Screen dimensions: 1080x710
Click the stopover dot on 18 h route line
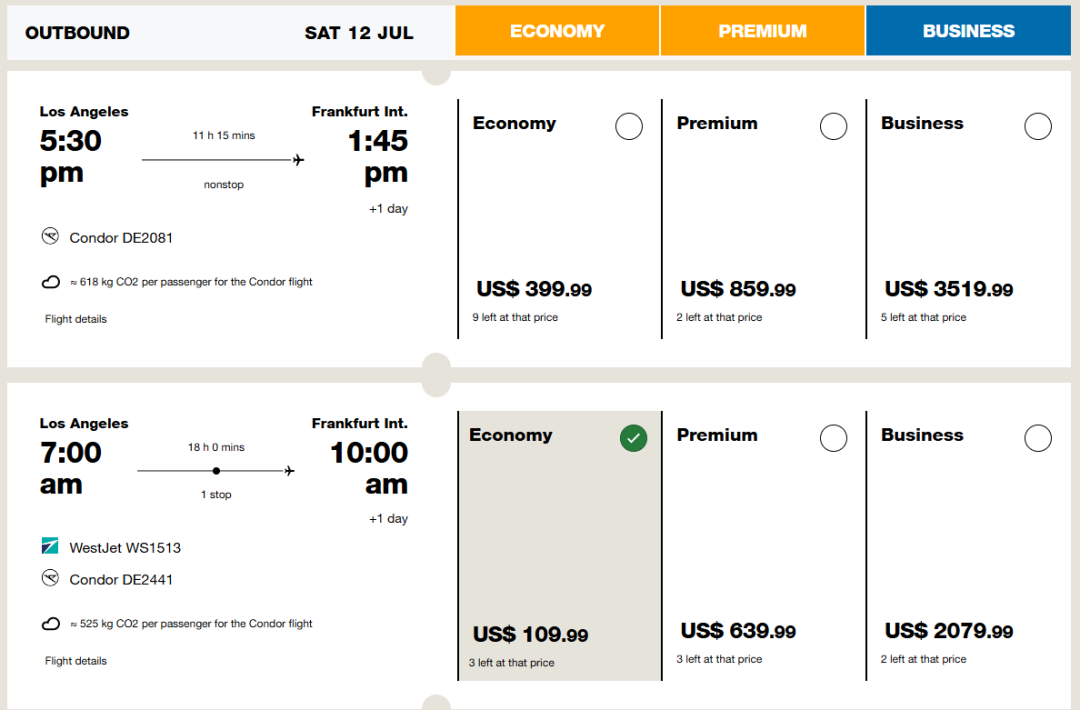216,471
